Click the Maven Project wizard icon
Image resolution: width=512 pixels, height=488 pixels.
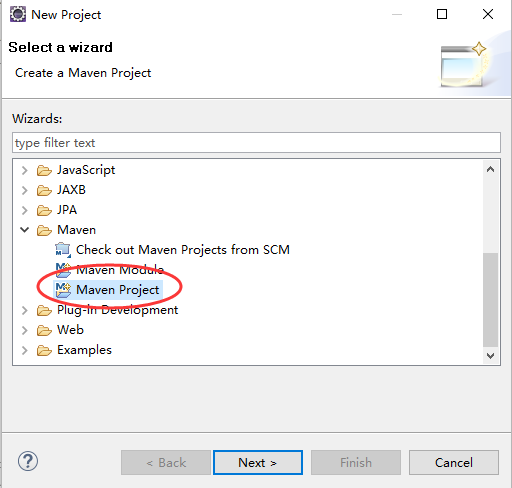[63, 290]
